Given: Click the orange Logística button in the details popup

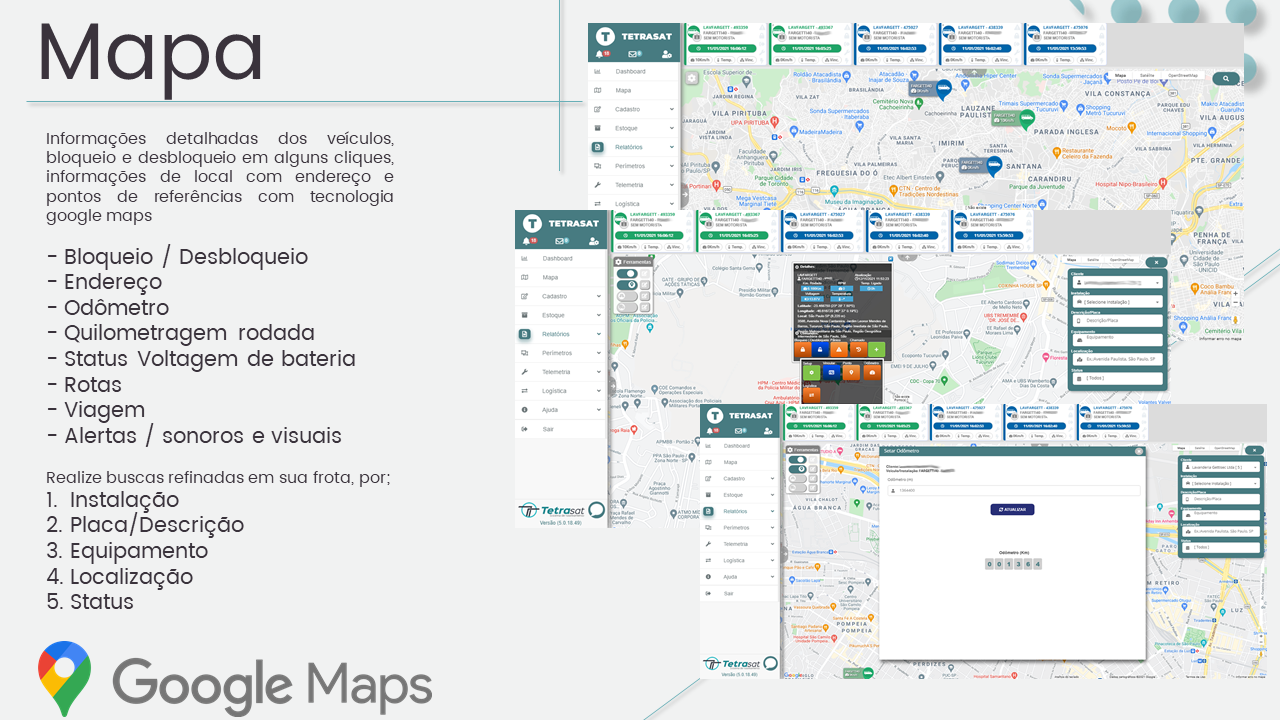Looking at the screenshot, I should [x=811, y=393].
